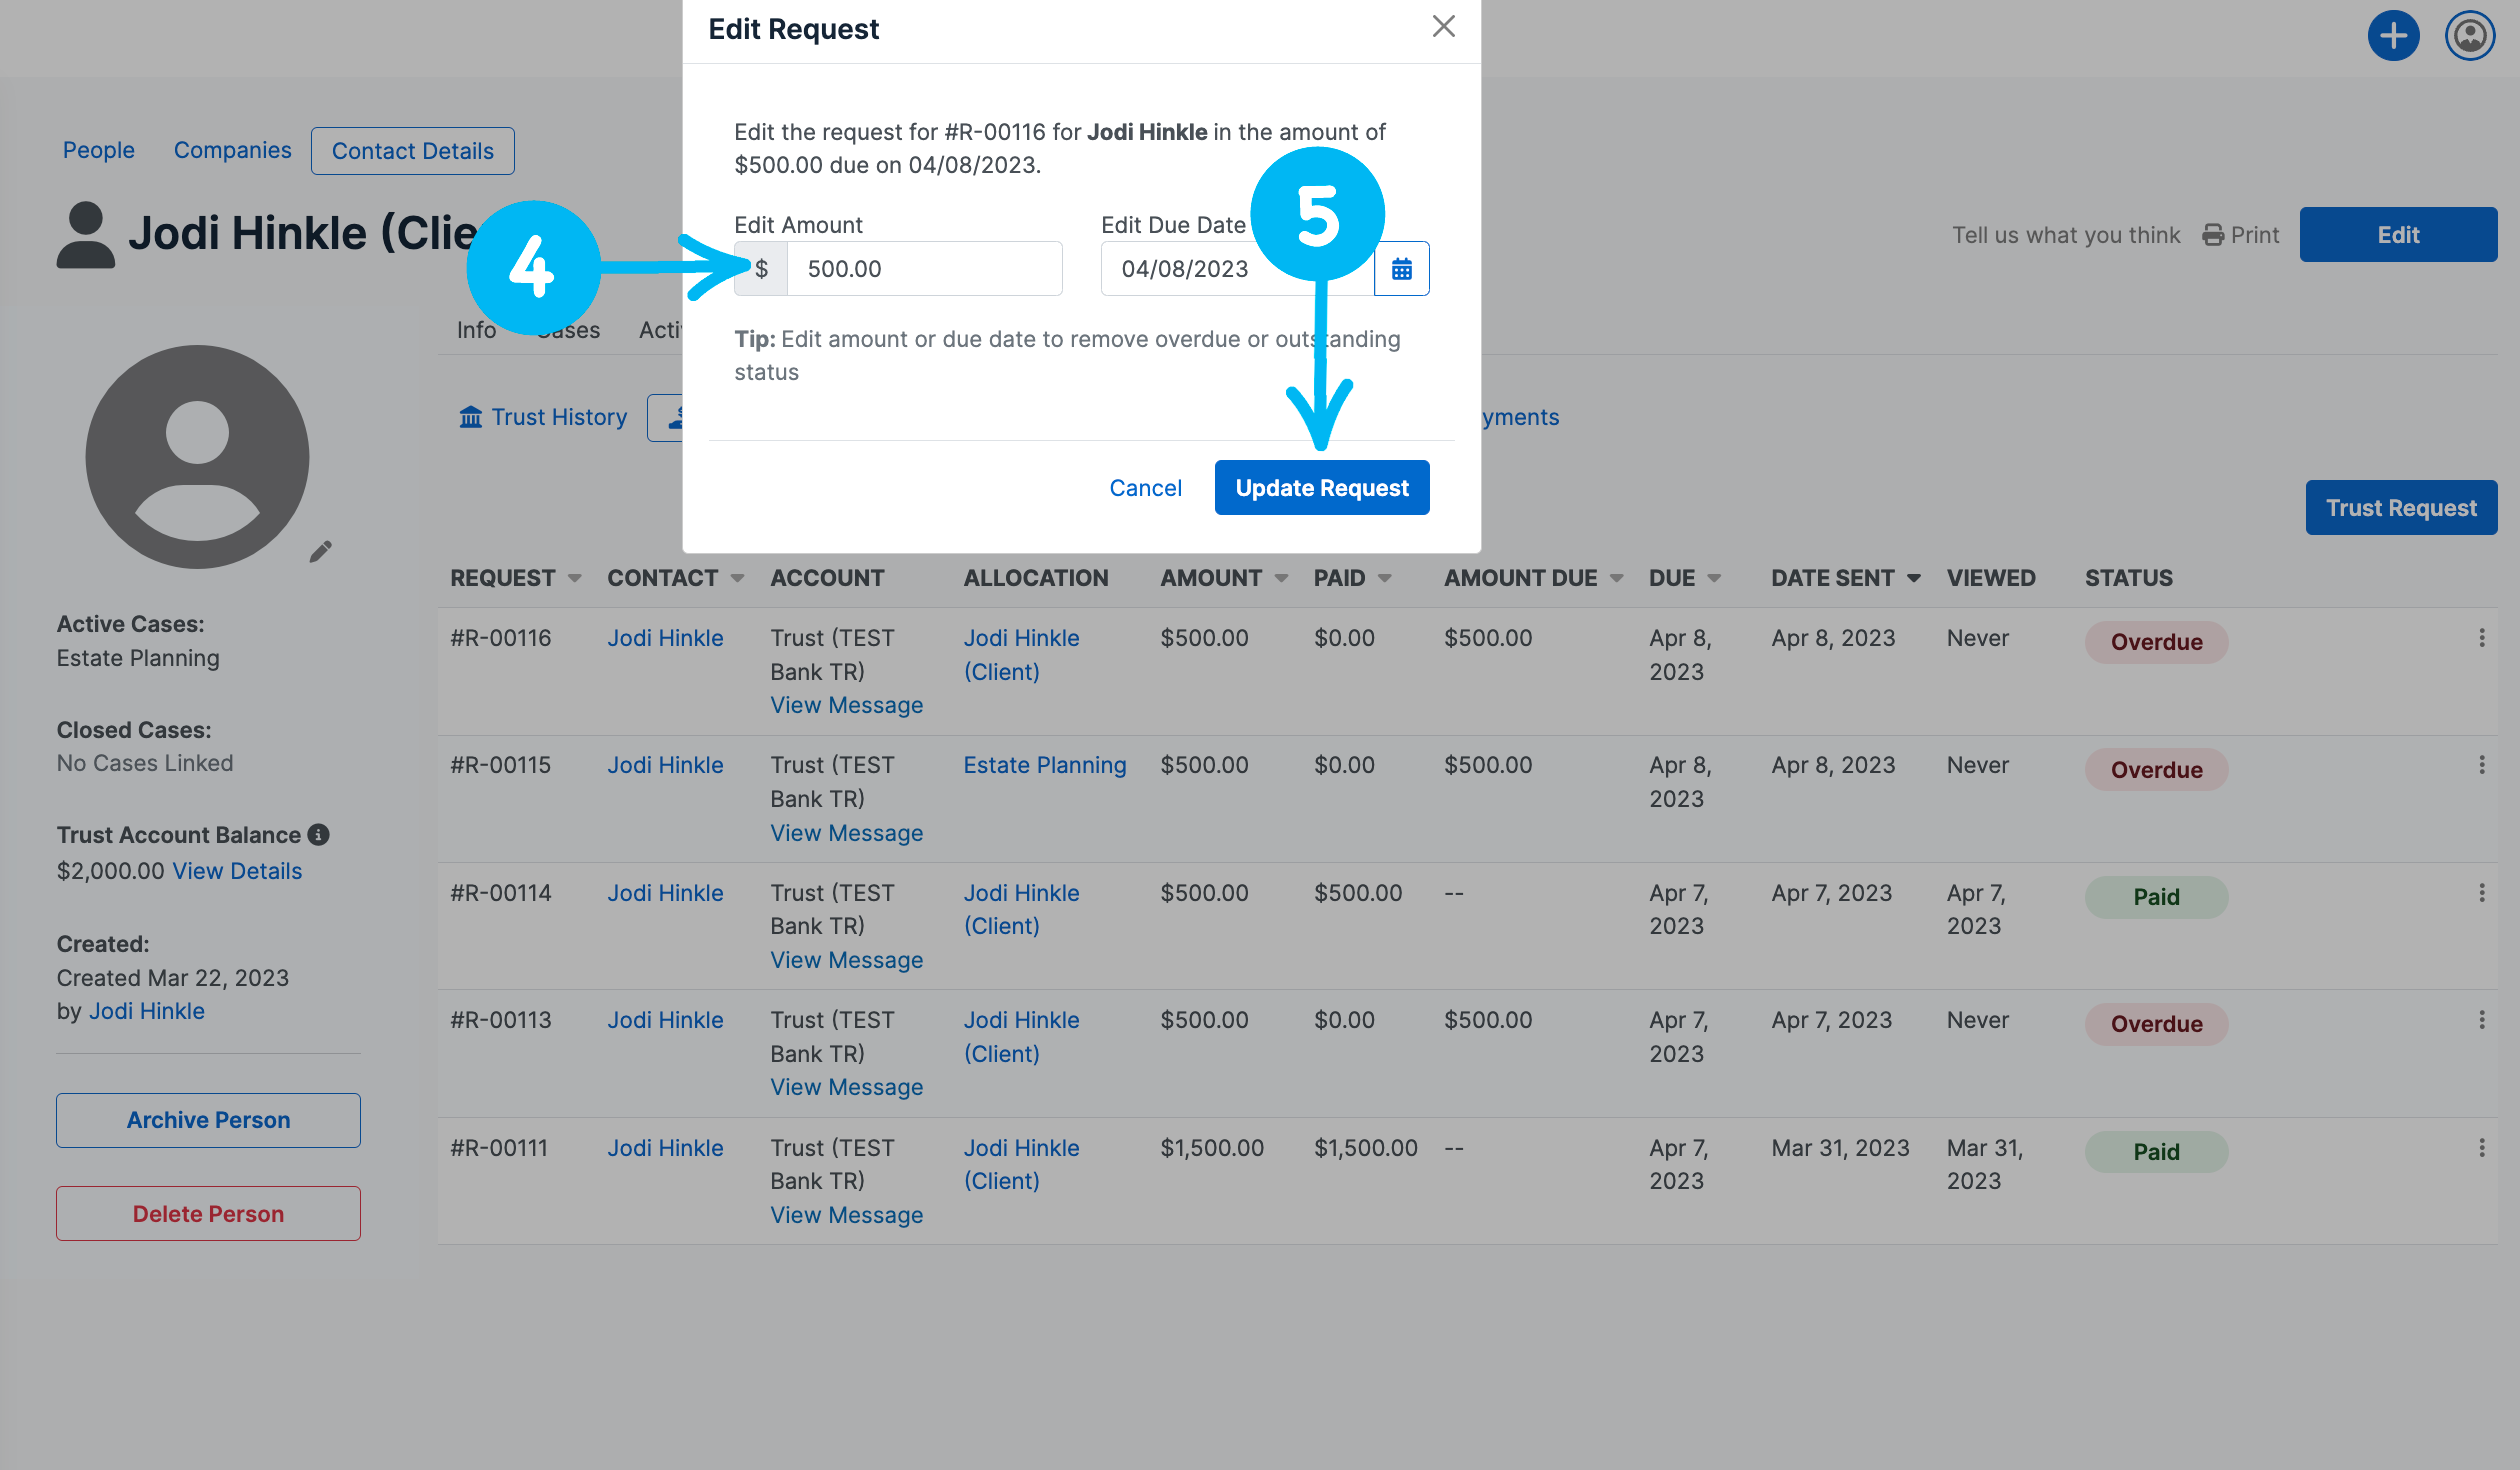Screen dimensions: 2520x1470
Task: Open kebab menu for request #R-00111
Action: point(2481,1148)
